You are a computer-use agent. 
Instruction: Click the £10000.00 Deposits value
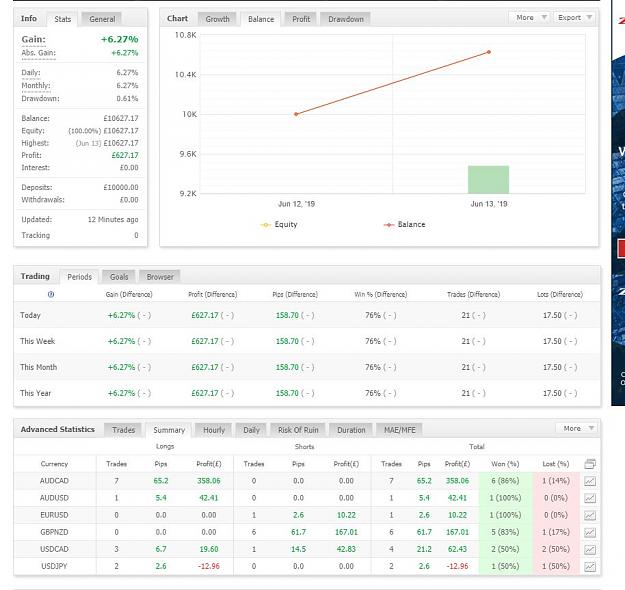121,187
